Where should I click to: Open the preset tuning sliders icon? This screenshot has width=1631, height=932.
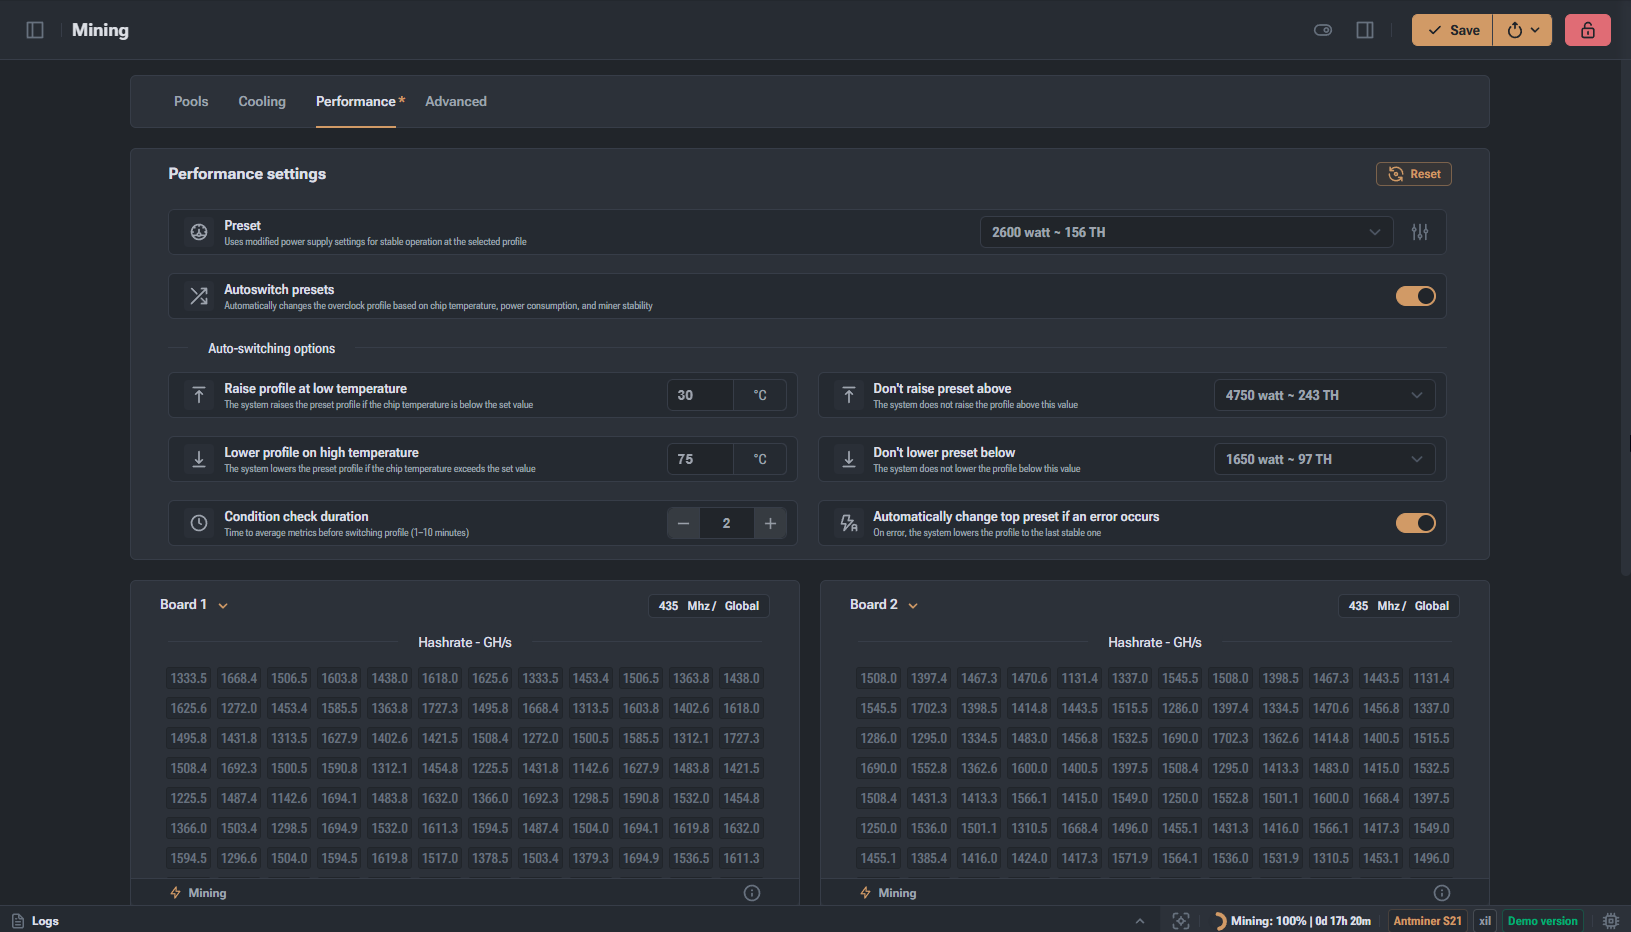pyautogui.click(x=1420, y=232)
